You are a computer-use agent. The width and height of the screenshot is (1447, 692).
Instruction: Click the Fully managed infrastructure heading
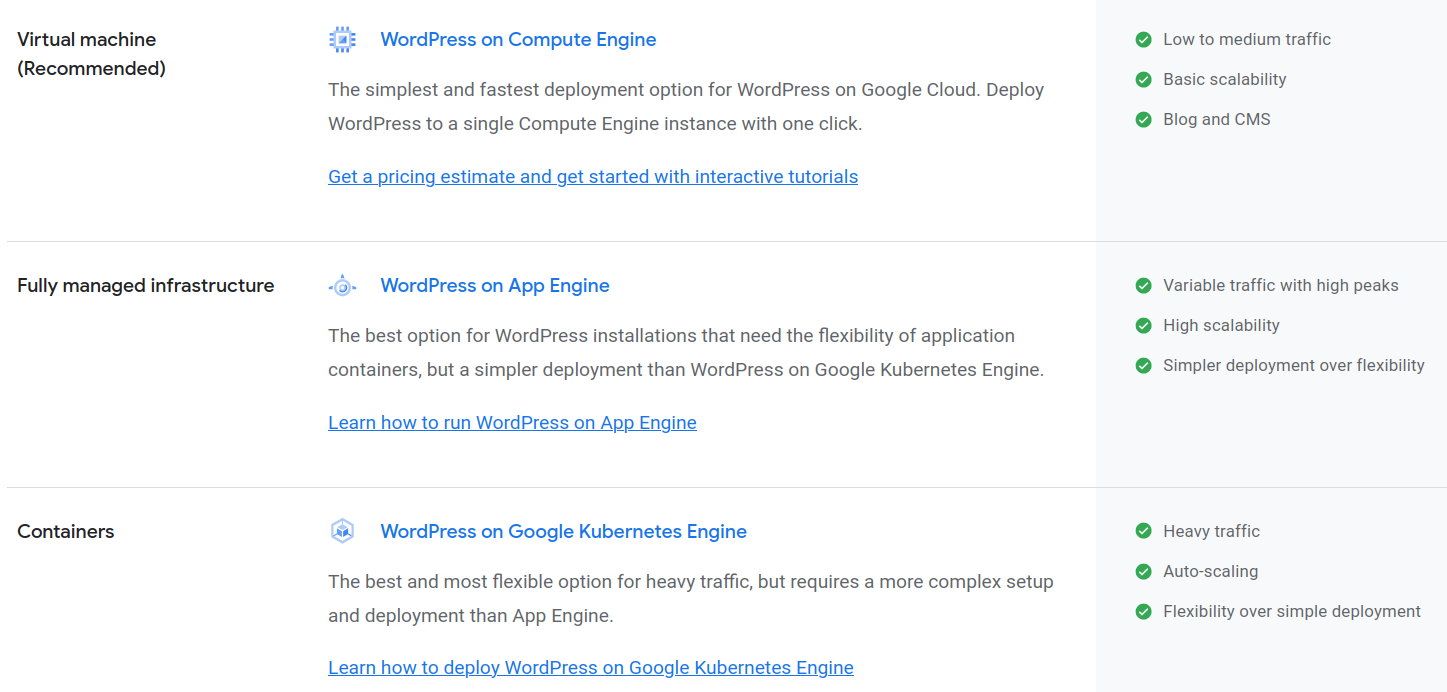(x=146, y=286)
